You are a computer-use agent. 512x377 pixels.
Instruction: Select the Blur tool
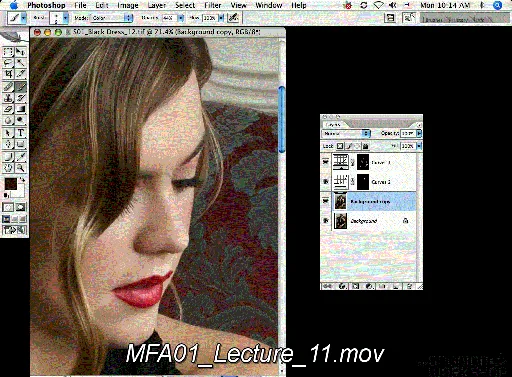click(8, 120)
